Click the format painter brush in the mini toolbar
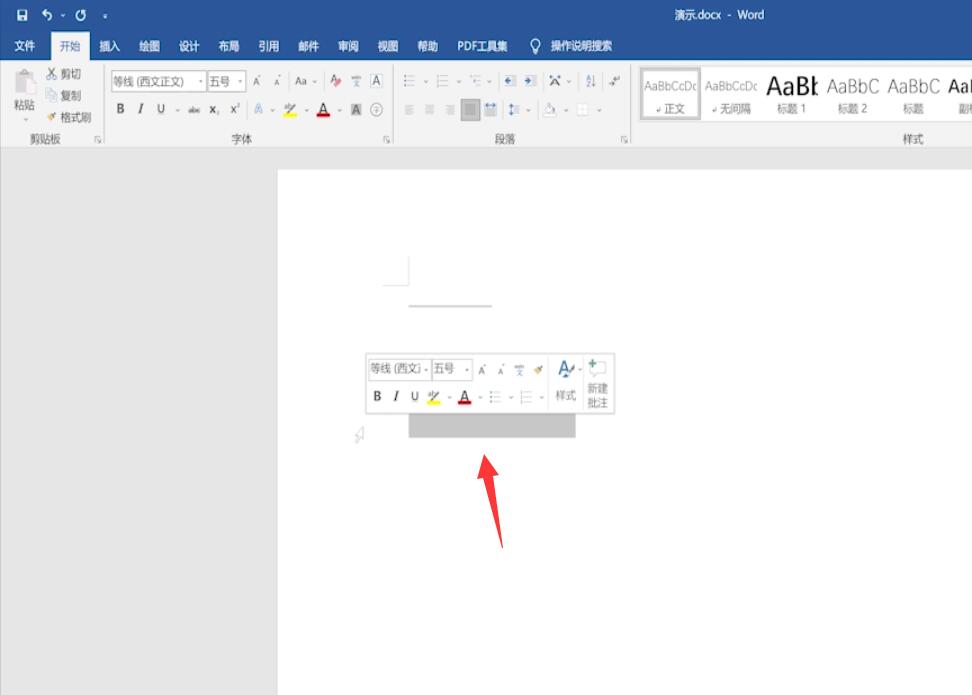This screenshot has width=972, height=695. 538,370
